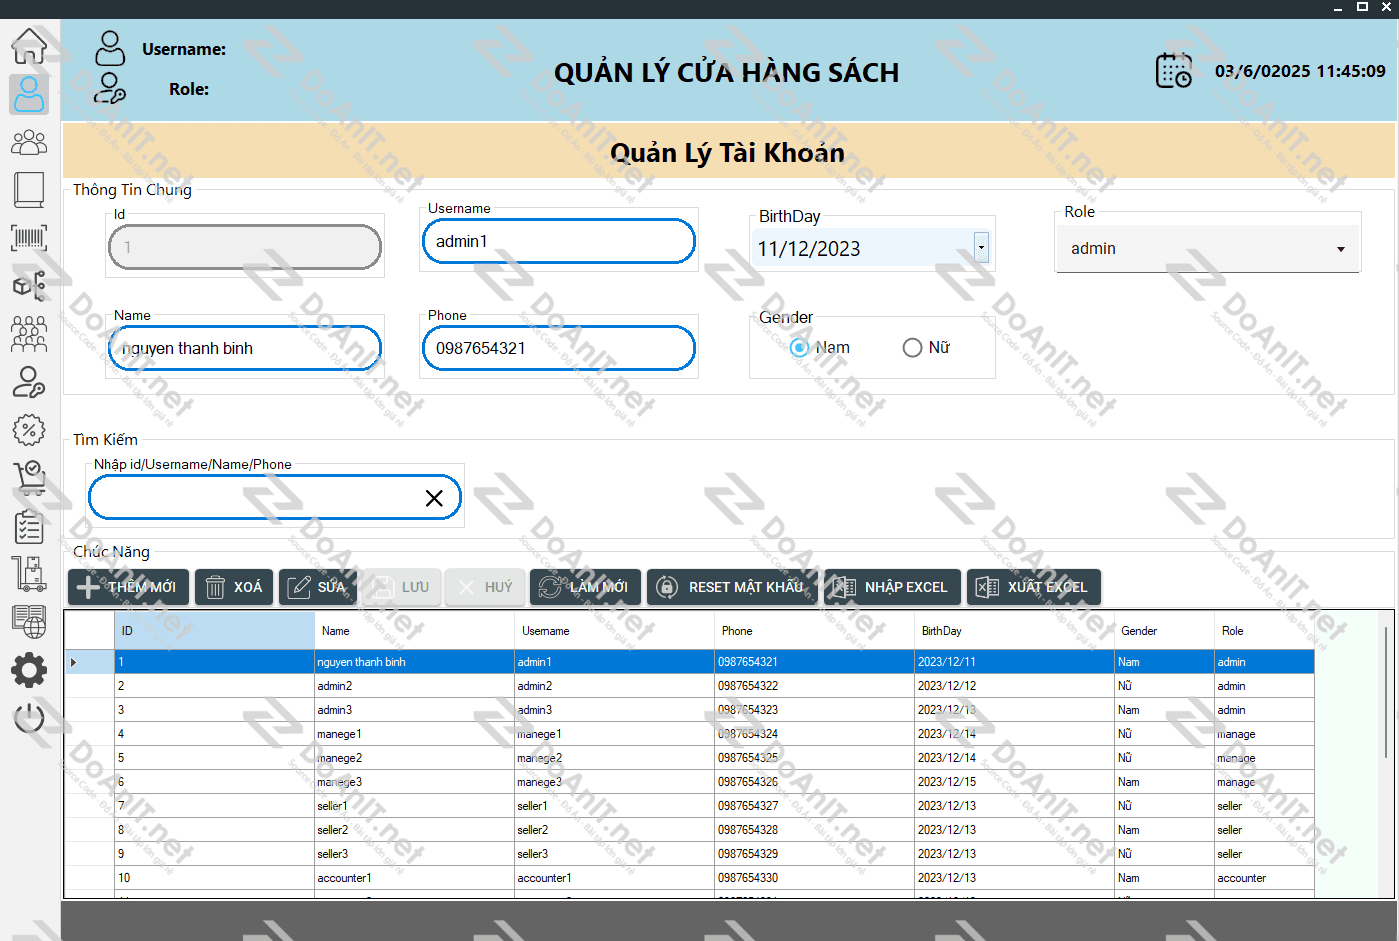Open the barcode icon in sidebar

click(x=29, y=238)
